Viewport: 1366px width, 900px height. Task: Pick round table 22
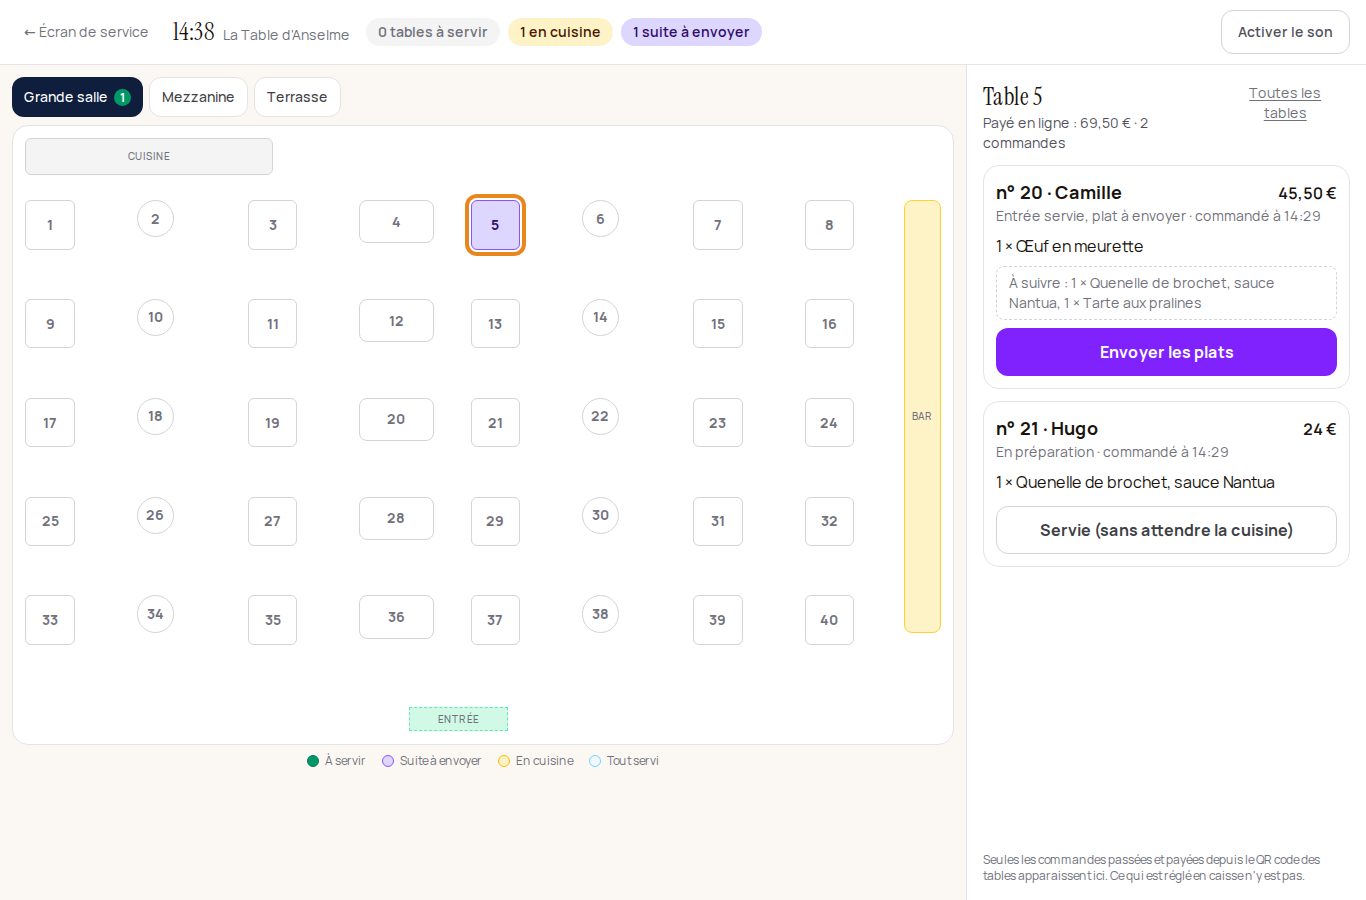(600, 416)
